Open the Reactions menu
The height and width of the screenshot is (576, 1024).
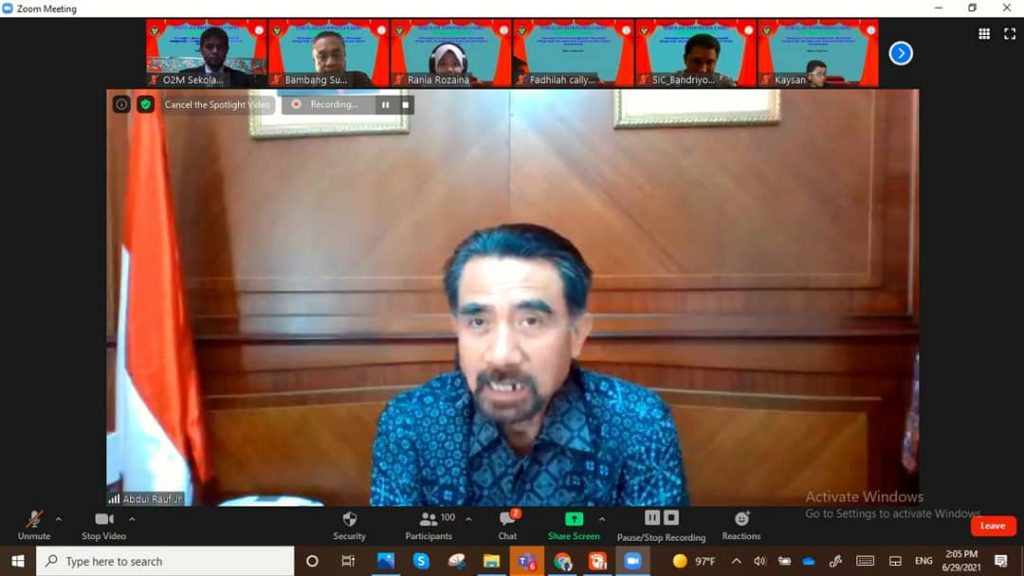pos(741,524)
